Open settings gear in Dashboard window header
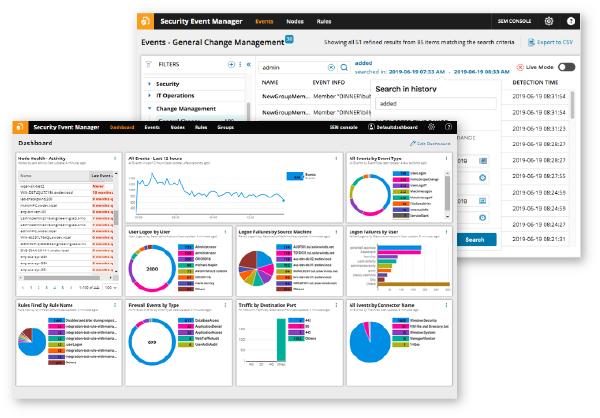 (x=431, y=127)
